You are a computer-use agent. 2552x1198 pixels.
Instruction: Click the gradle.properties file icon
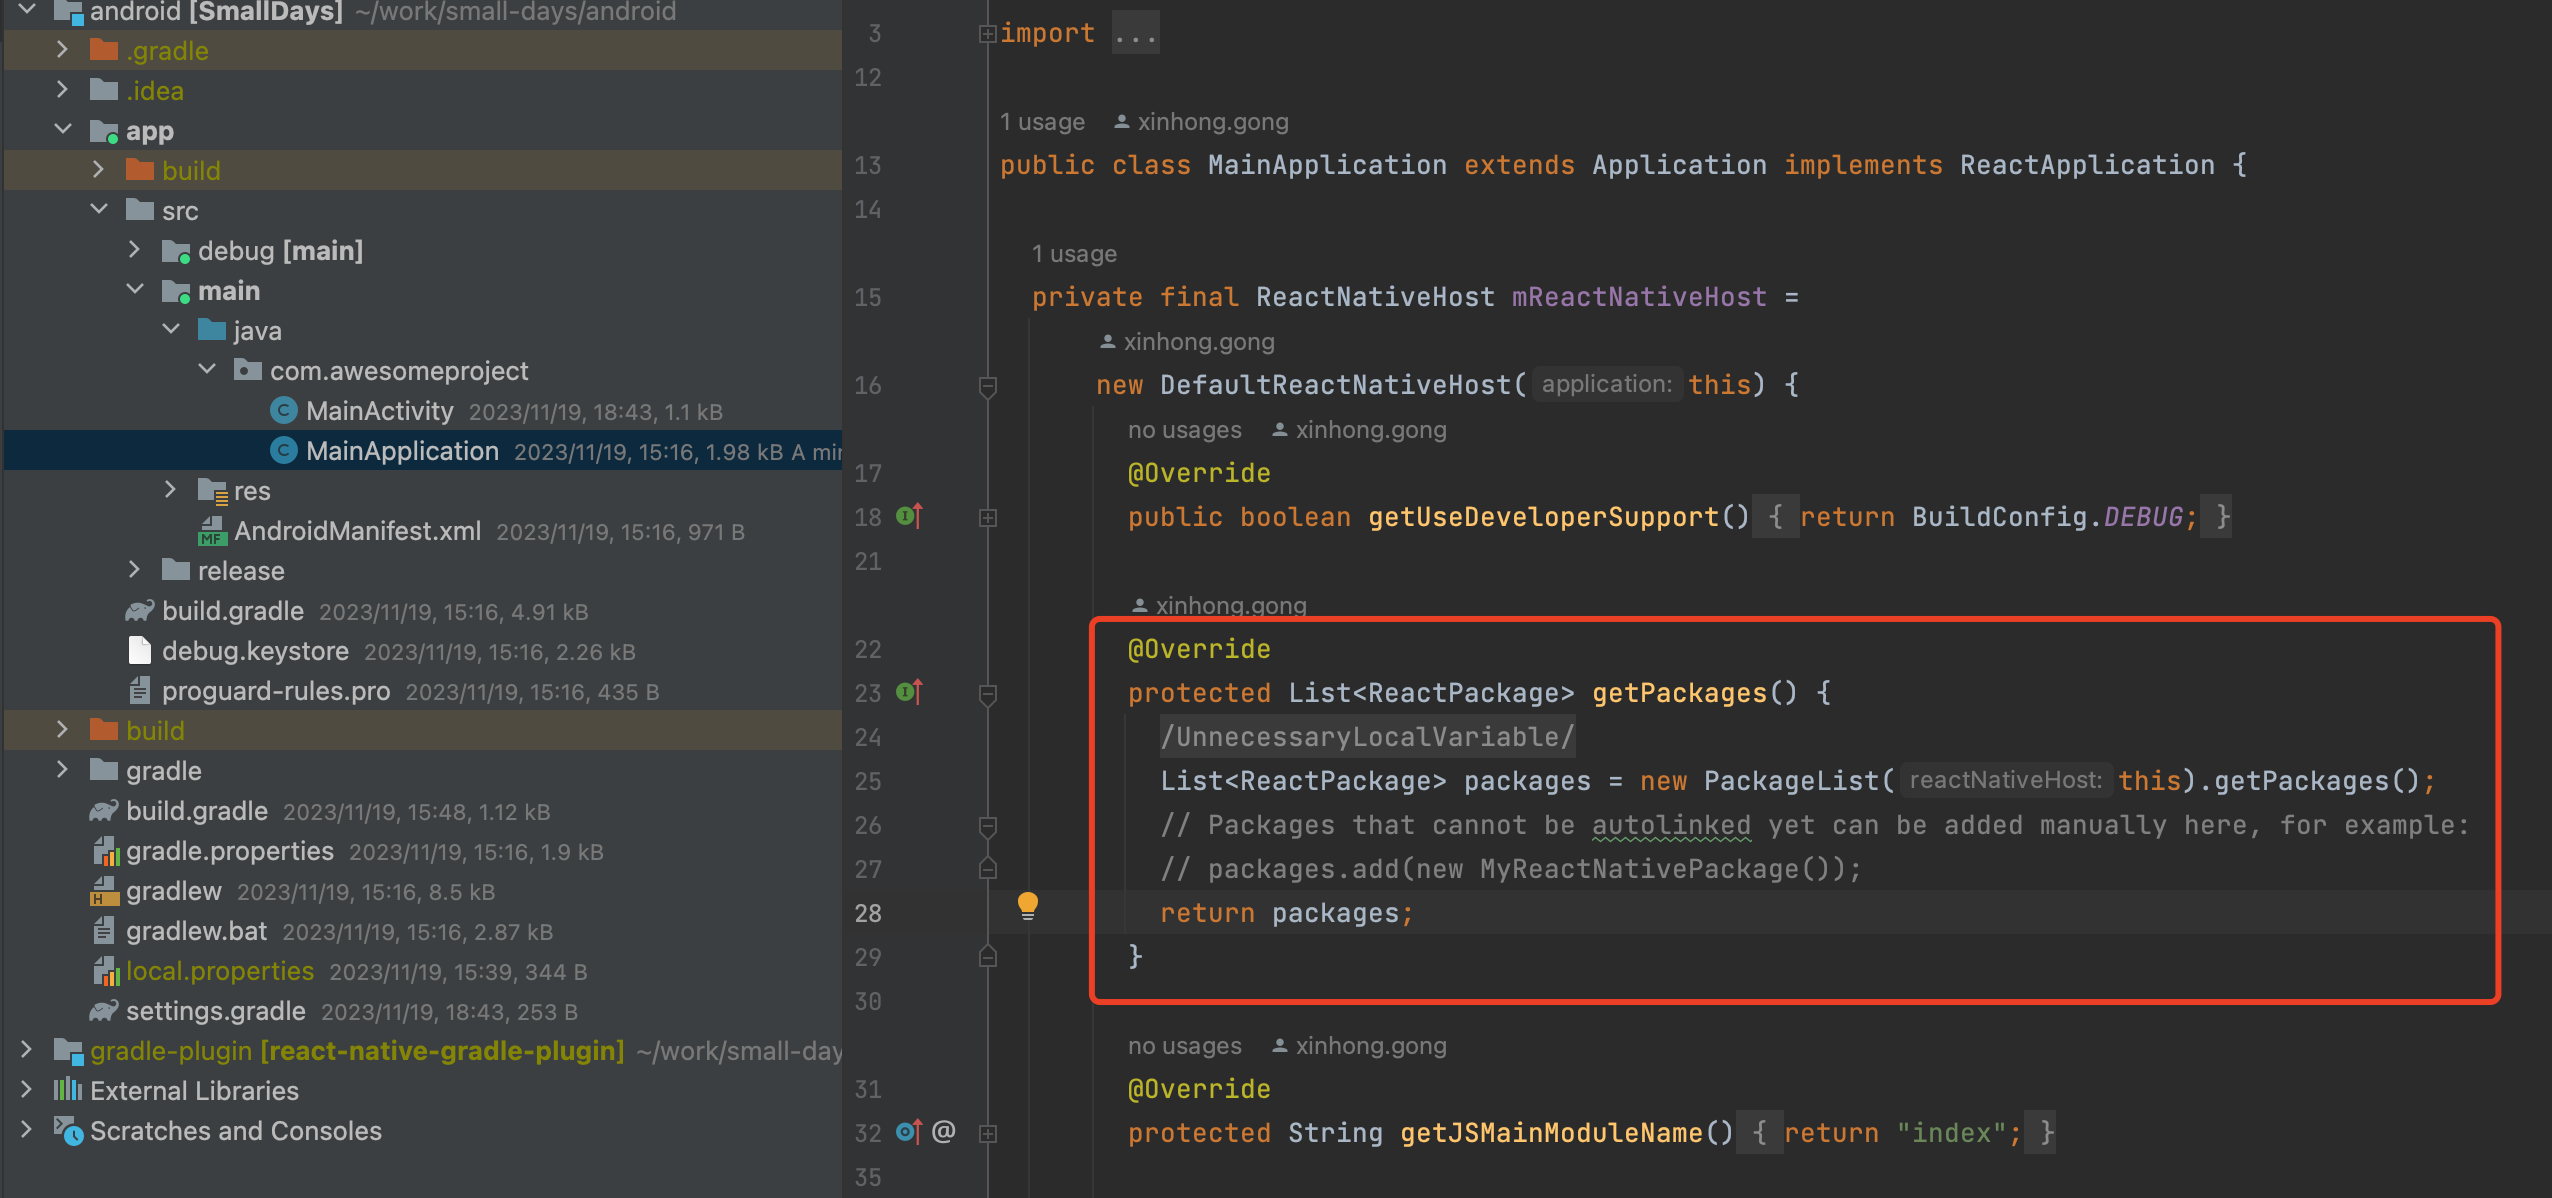pyautogui.click(x=105, y=851)
